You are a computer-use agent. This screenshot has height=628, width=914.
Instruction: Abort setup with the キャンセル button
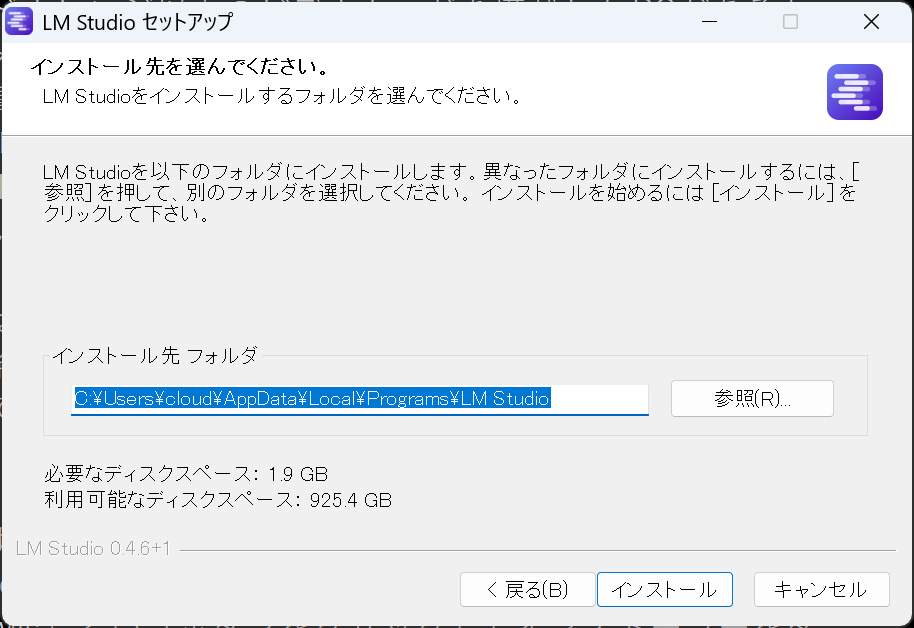pos(821,589)
